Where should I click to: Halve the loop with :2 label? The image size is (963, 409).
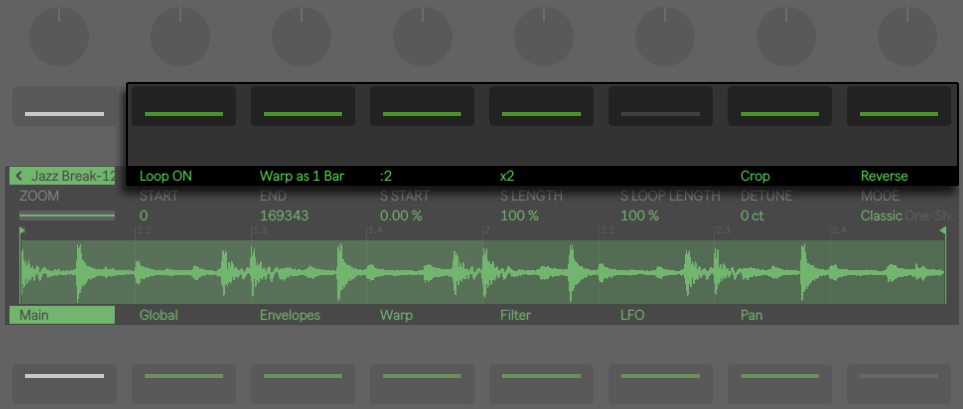[386, 176]
